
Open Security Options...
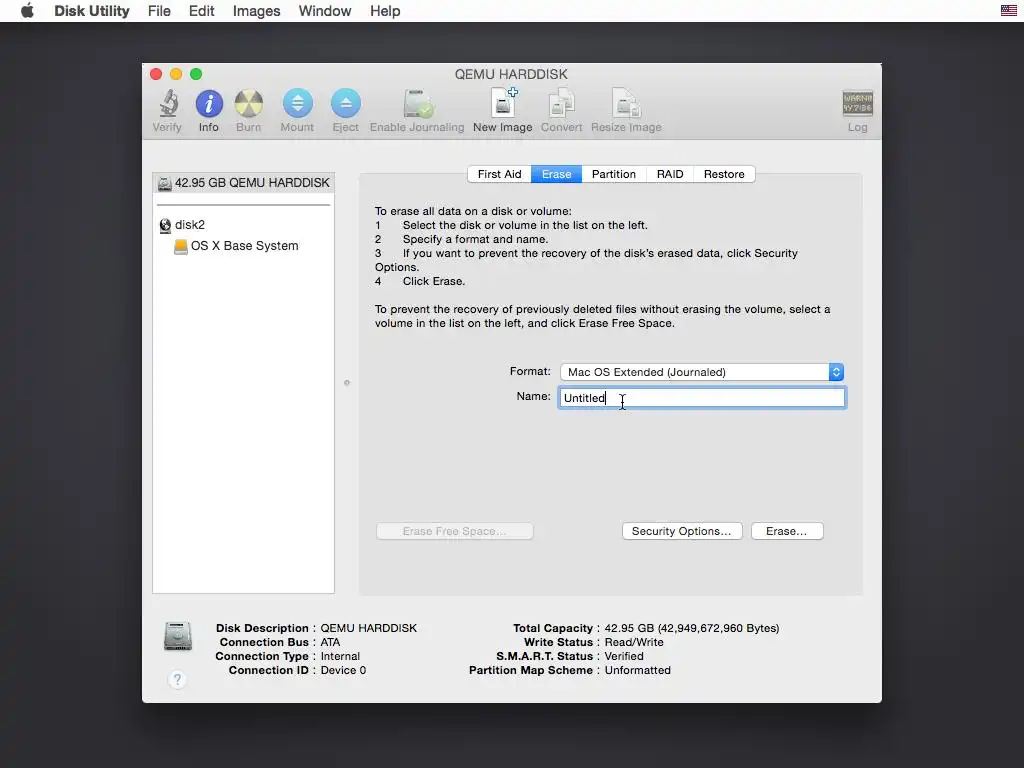click(682, 531)
